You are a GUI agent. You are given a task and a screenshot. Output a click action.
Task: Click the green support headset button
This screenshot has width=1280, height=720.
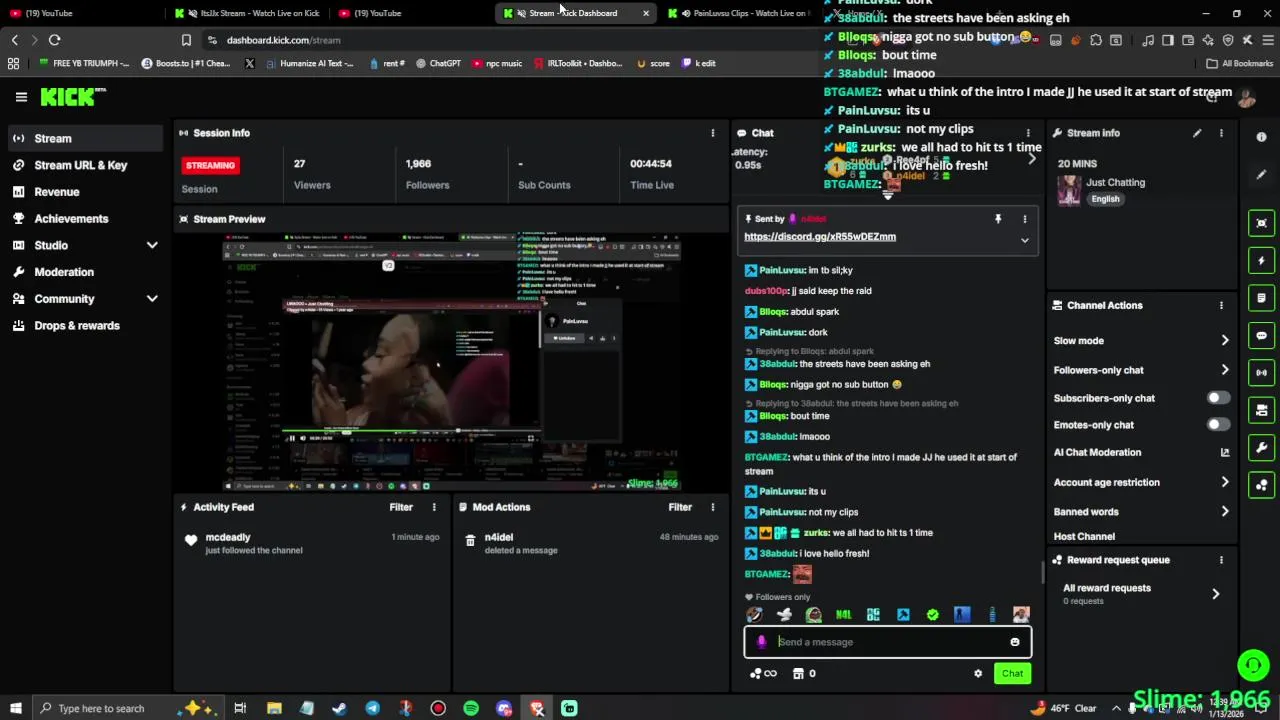[1253, 665]
